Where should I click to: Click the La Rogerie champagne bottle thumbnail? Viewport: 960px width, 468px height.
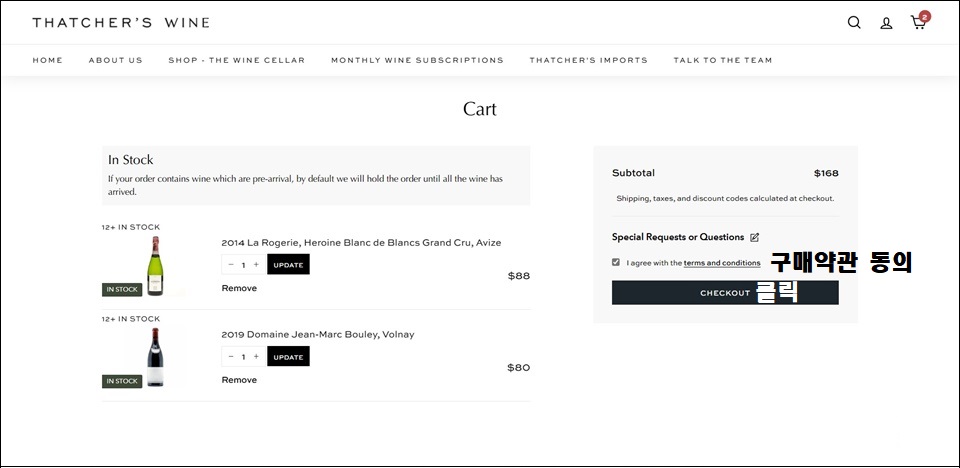click(x=155, y=266)
